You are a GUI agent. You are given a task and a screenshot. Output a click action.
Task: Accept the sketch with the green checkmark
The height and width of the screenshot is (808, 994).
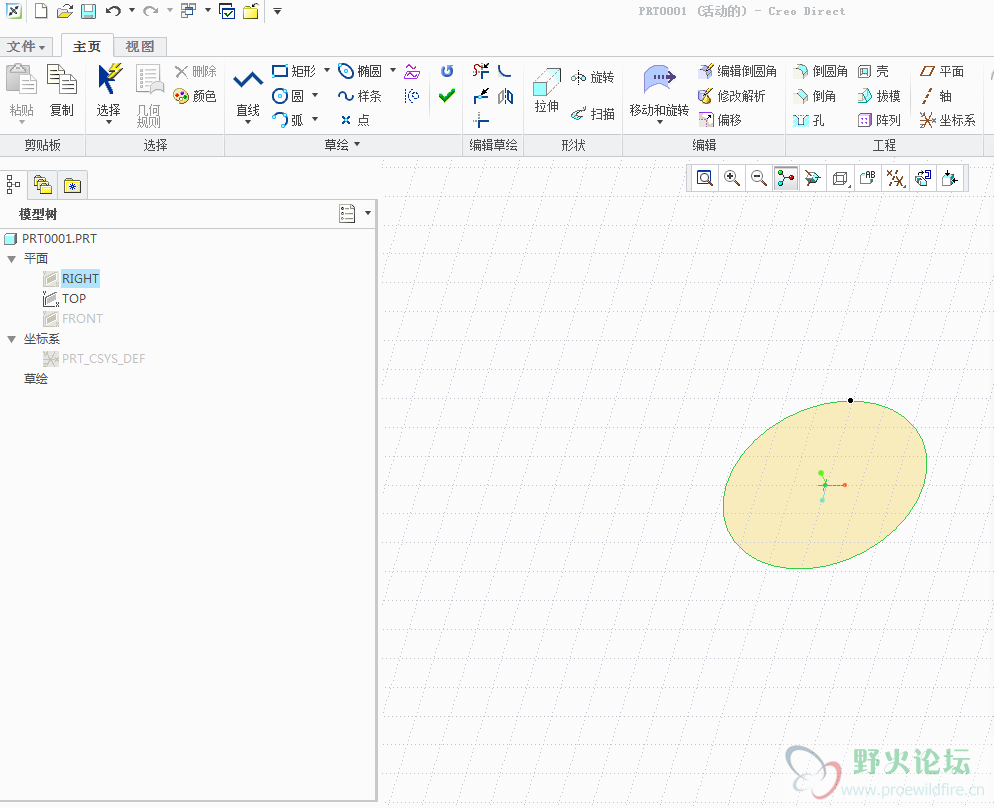(447, 96)
